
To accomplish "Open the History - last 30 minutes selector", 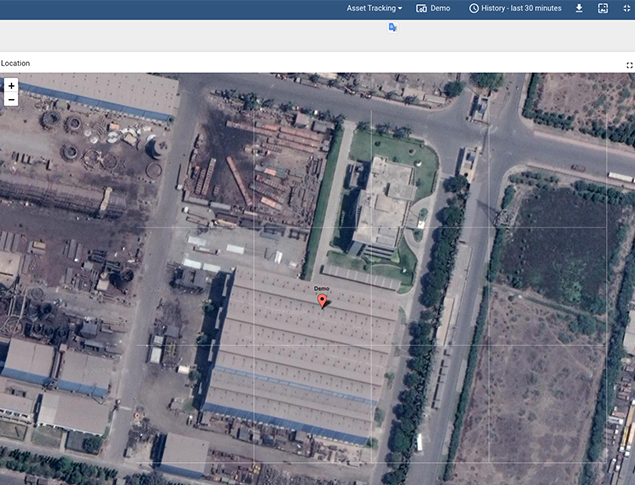I will (519, 8).
